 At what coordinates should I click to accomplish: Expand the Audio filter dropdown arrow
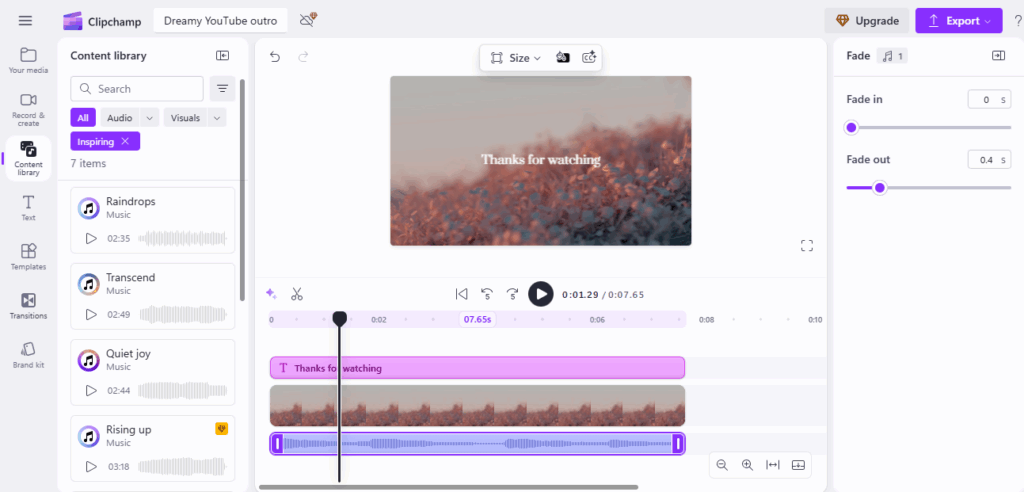pos(150,118)
